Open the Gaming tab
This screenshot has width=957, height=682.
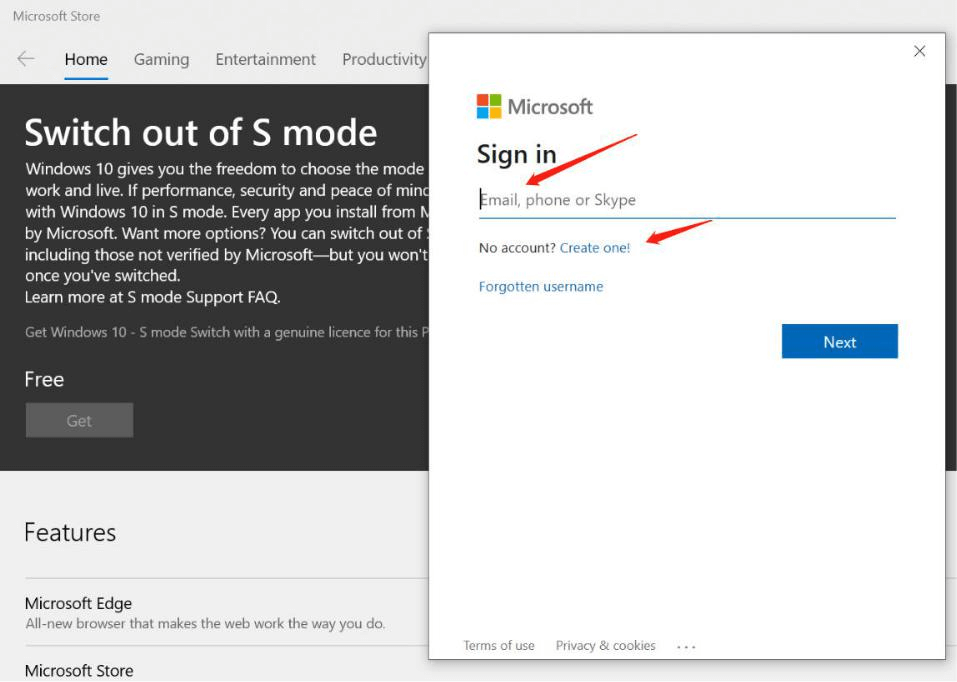161,60
